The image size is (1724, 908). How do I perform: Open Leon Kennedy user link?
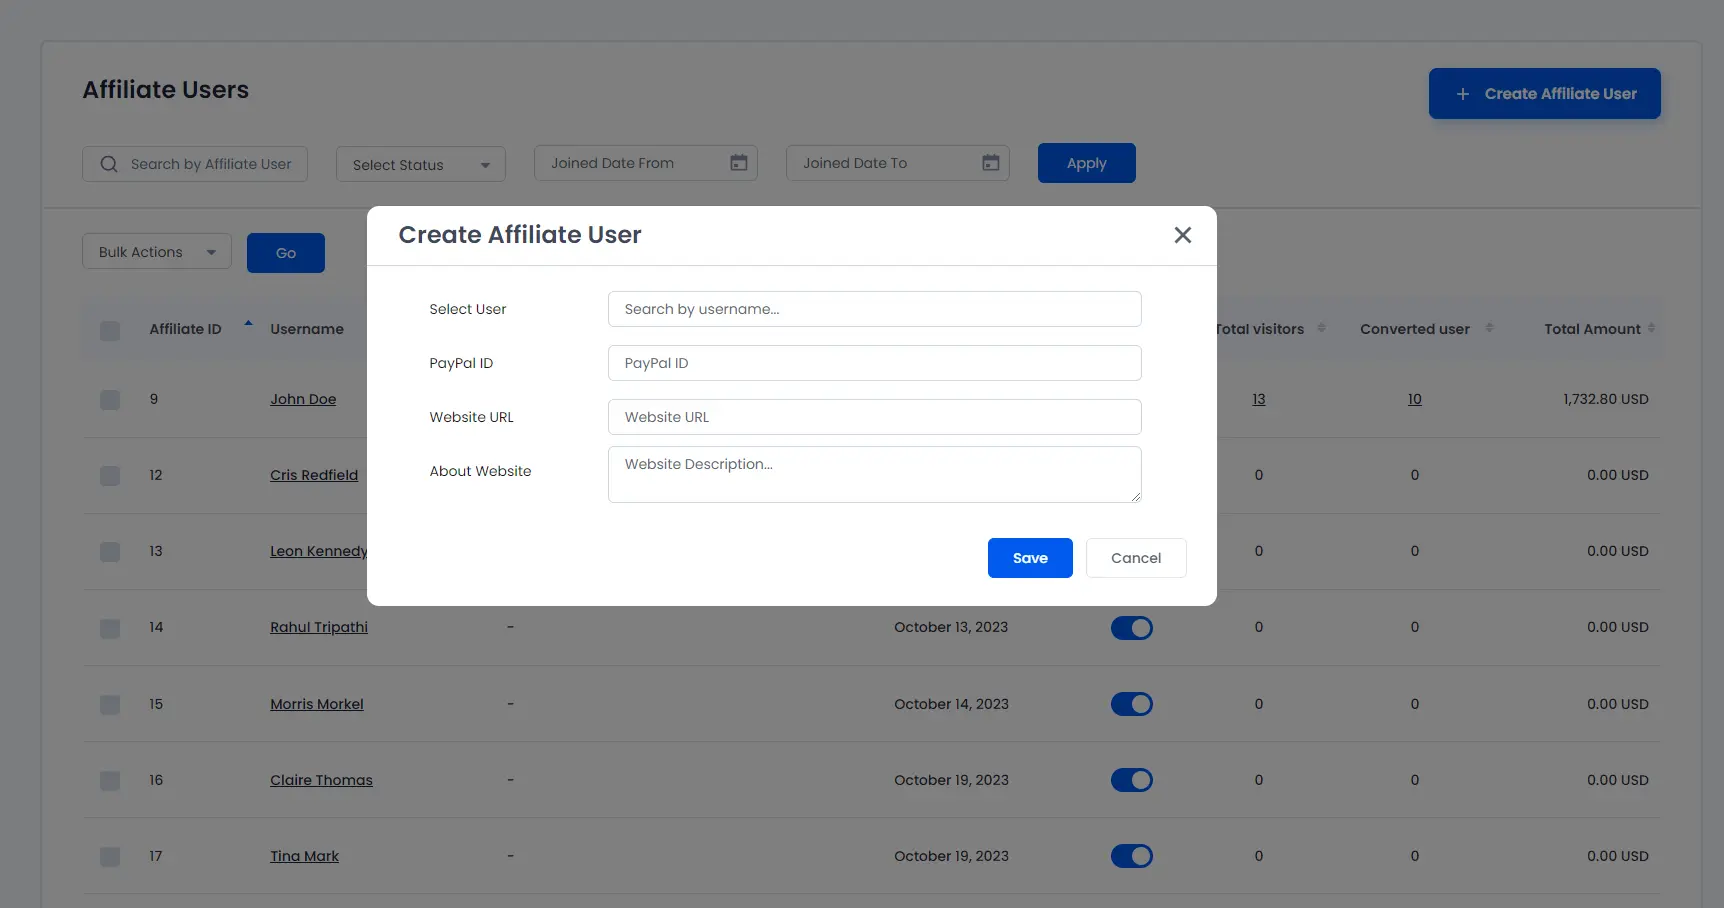318,551
